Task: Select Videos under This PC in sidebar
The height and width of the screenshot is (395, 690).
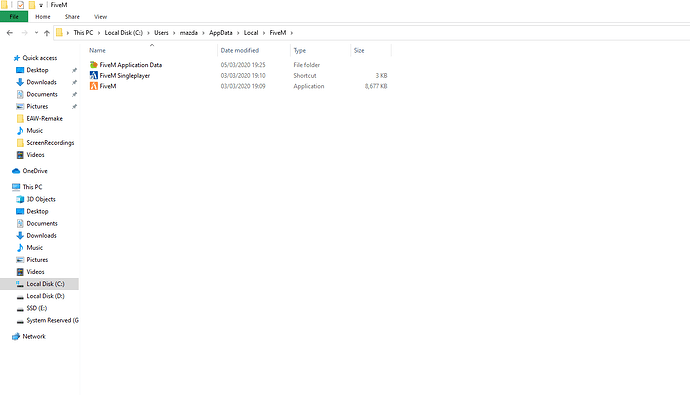Action: [35, 272]
